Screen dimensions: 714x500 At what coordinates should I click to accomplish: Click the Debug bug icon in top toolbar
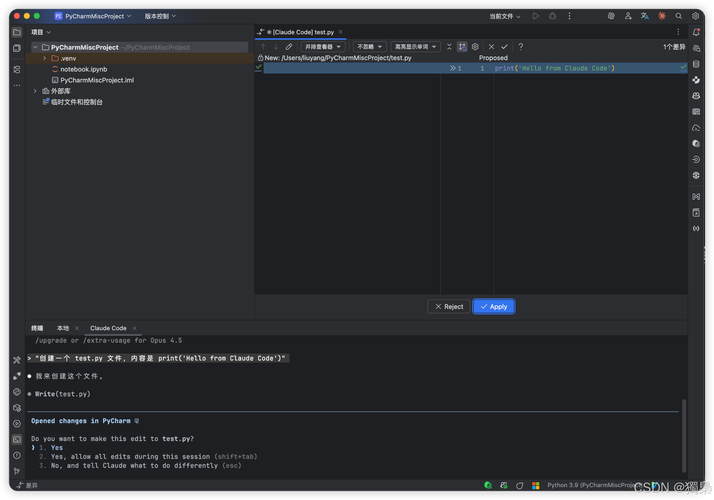point(552,16)
